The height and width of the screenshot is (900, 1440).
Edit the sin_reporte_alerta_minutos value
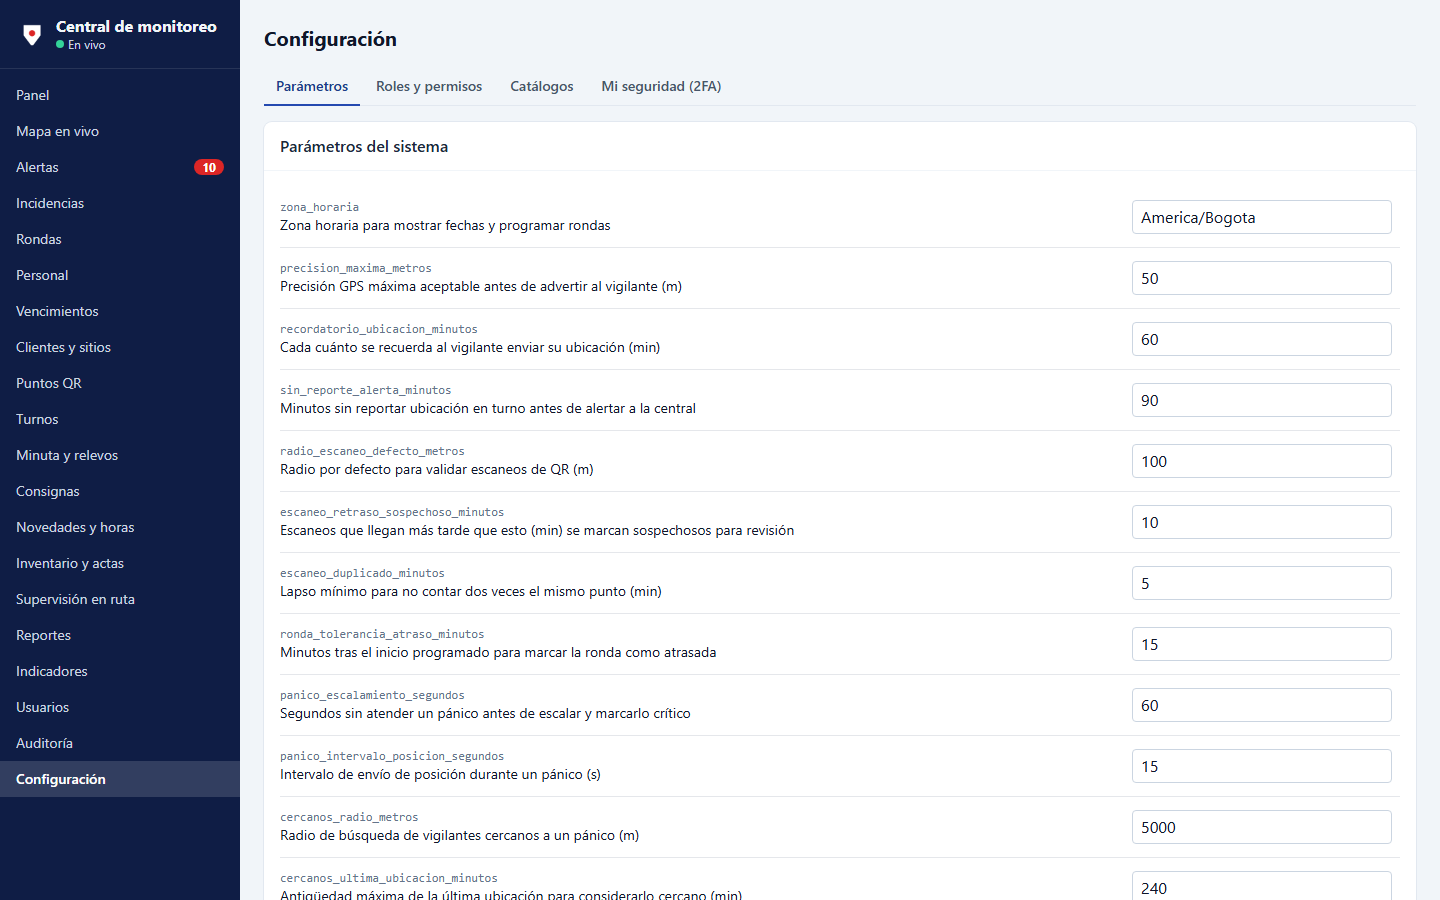tap(1262, 400)
